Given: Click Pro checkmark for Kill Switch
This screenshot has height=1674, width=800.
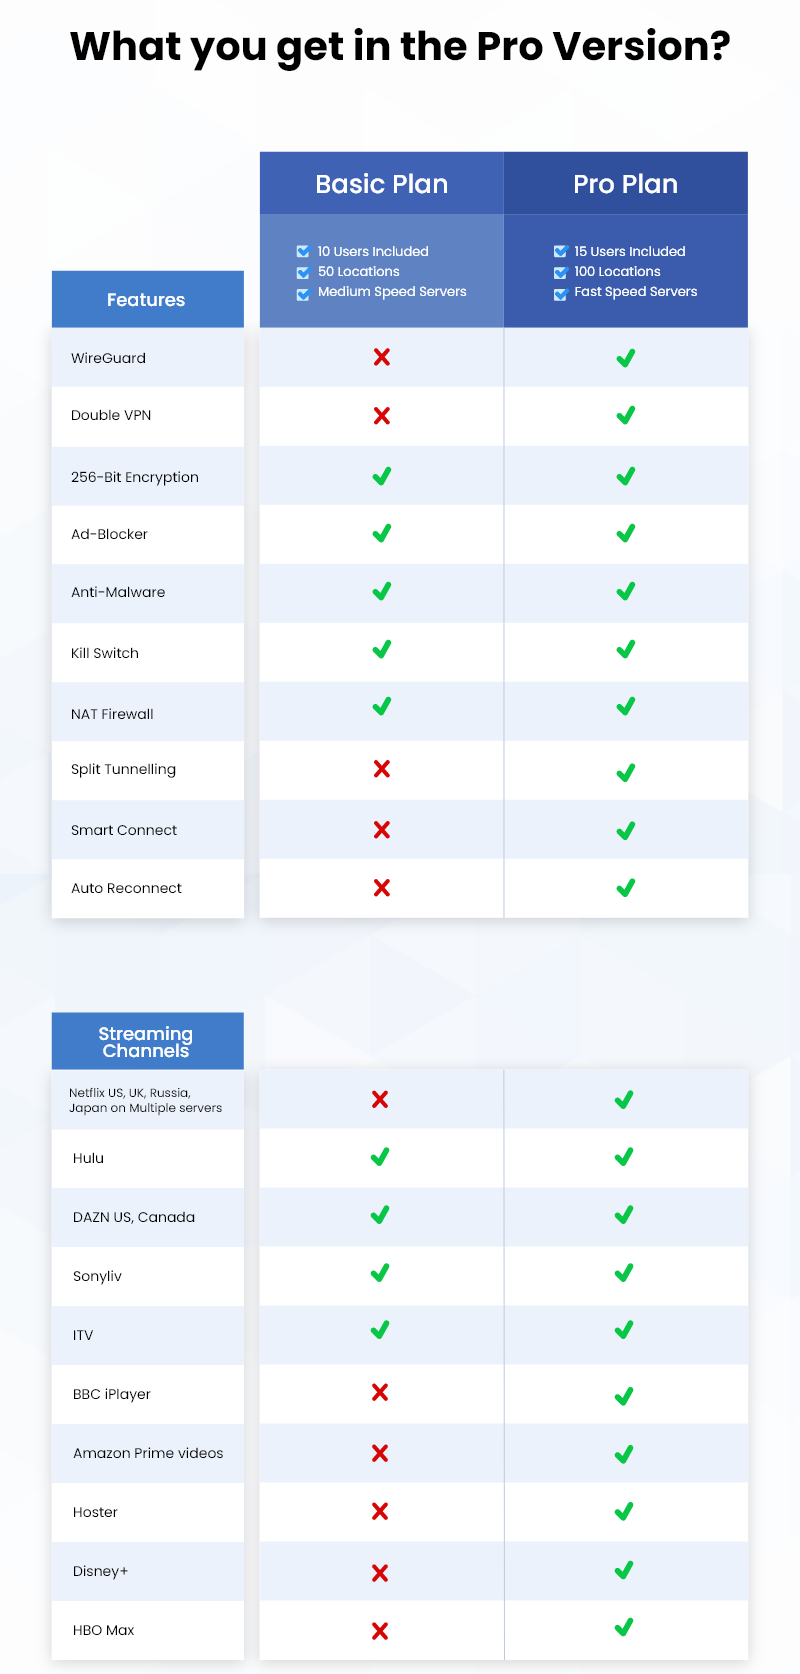Looking at the screenshot, I should 625,650.
